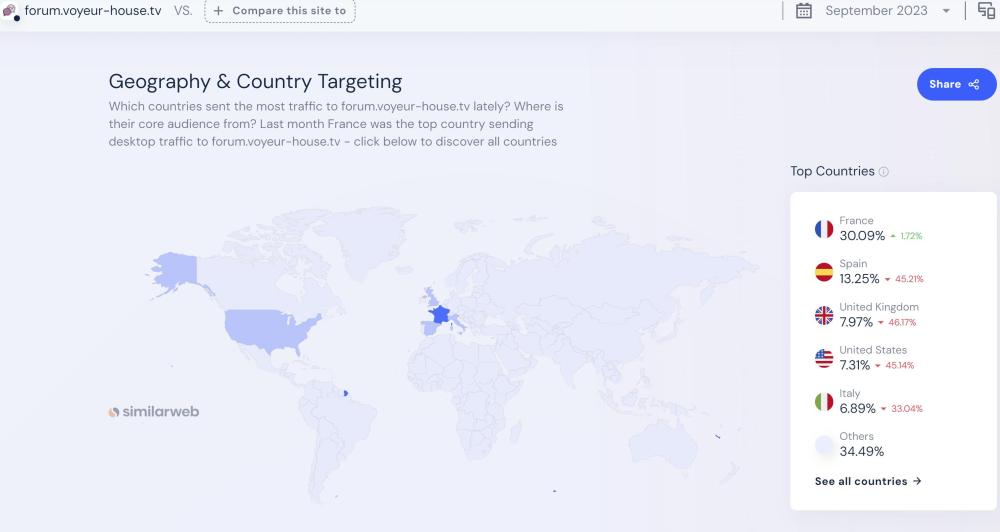Viewport: 1000px width, 532px height.
Task: Click the United States flag icon
Action: pyautogui.click(x=824, y=358)
